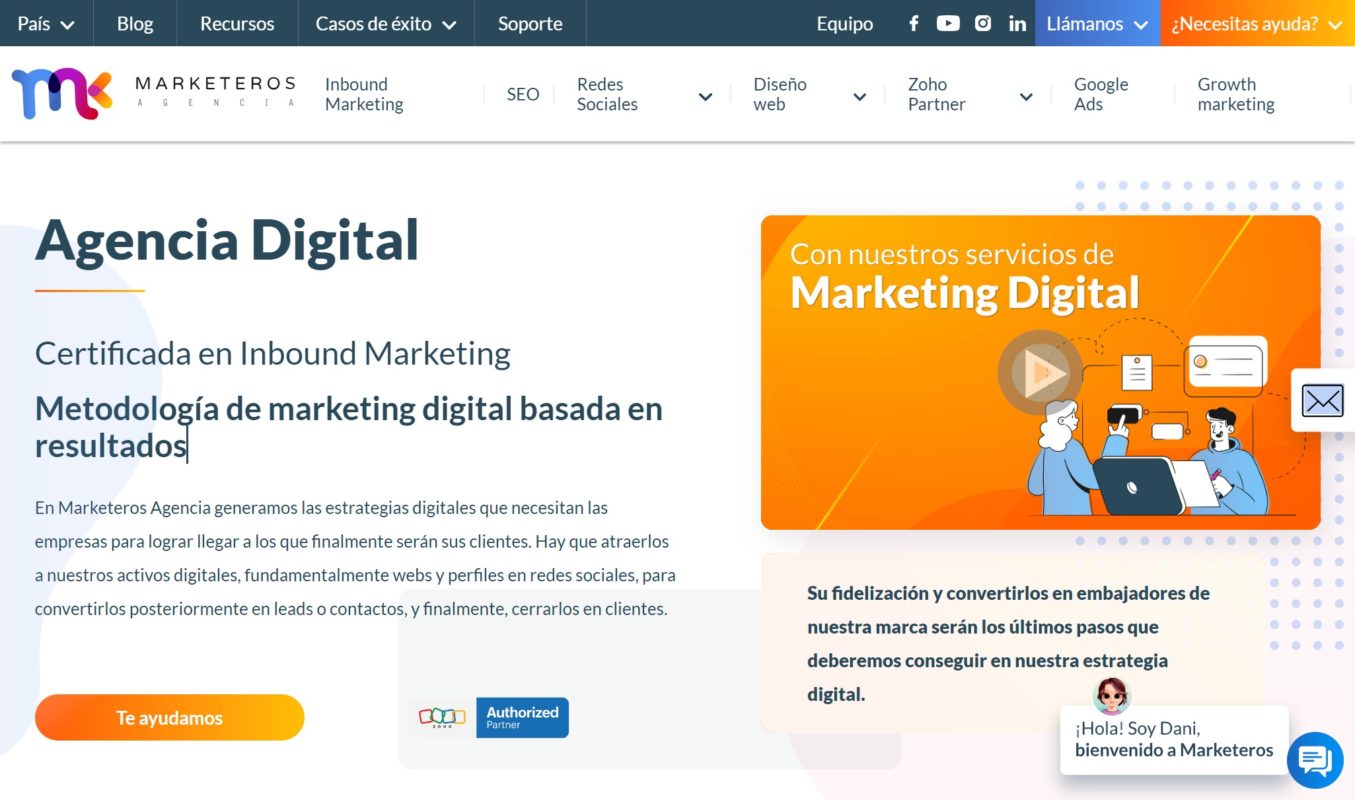Open the Instagram social icon
Image resolution: width=1355 pixels, height=800 pixels.
pyautogui.click(x=983, y=23)
